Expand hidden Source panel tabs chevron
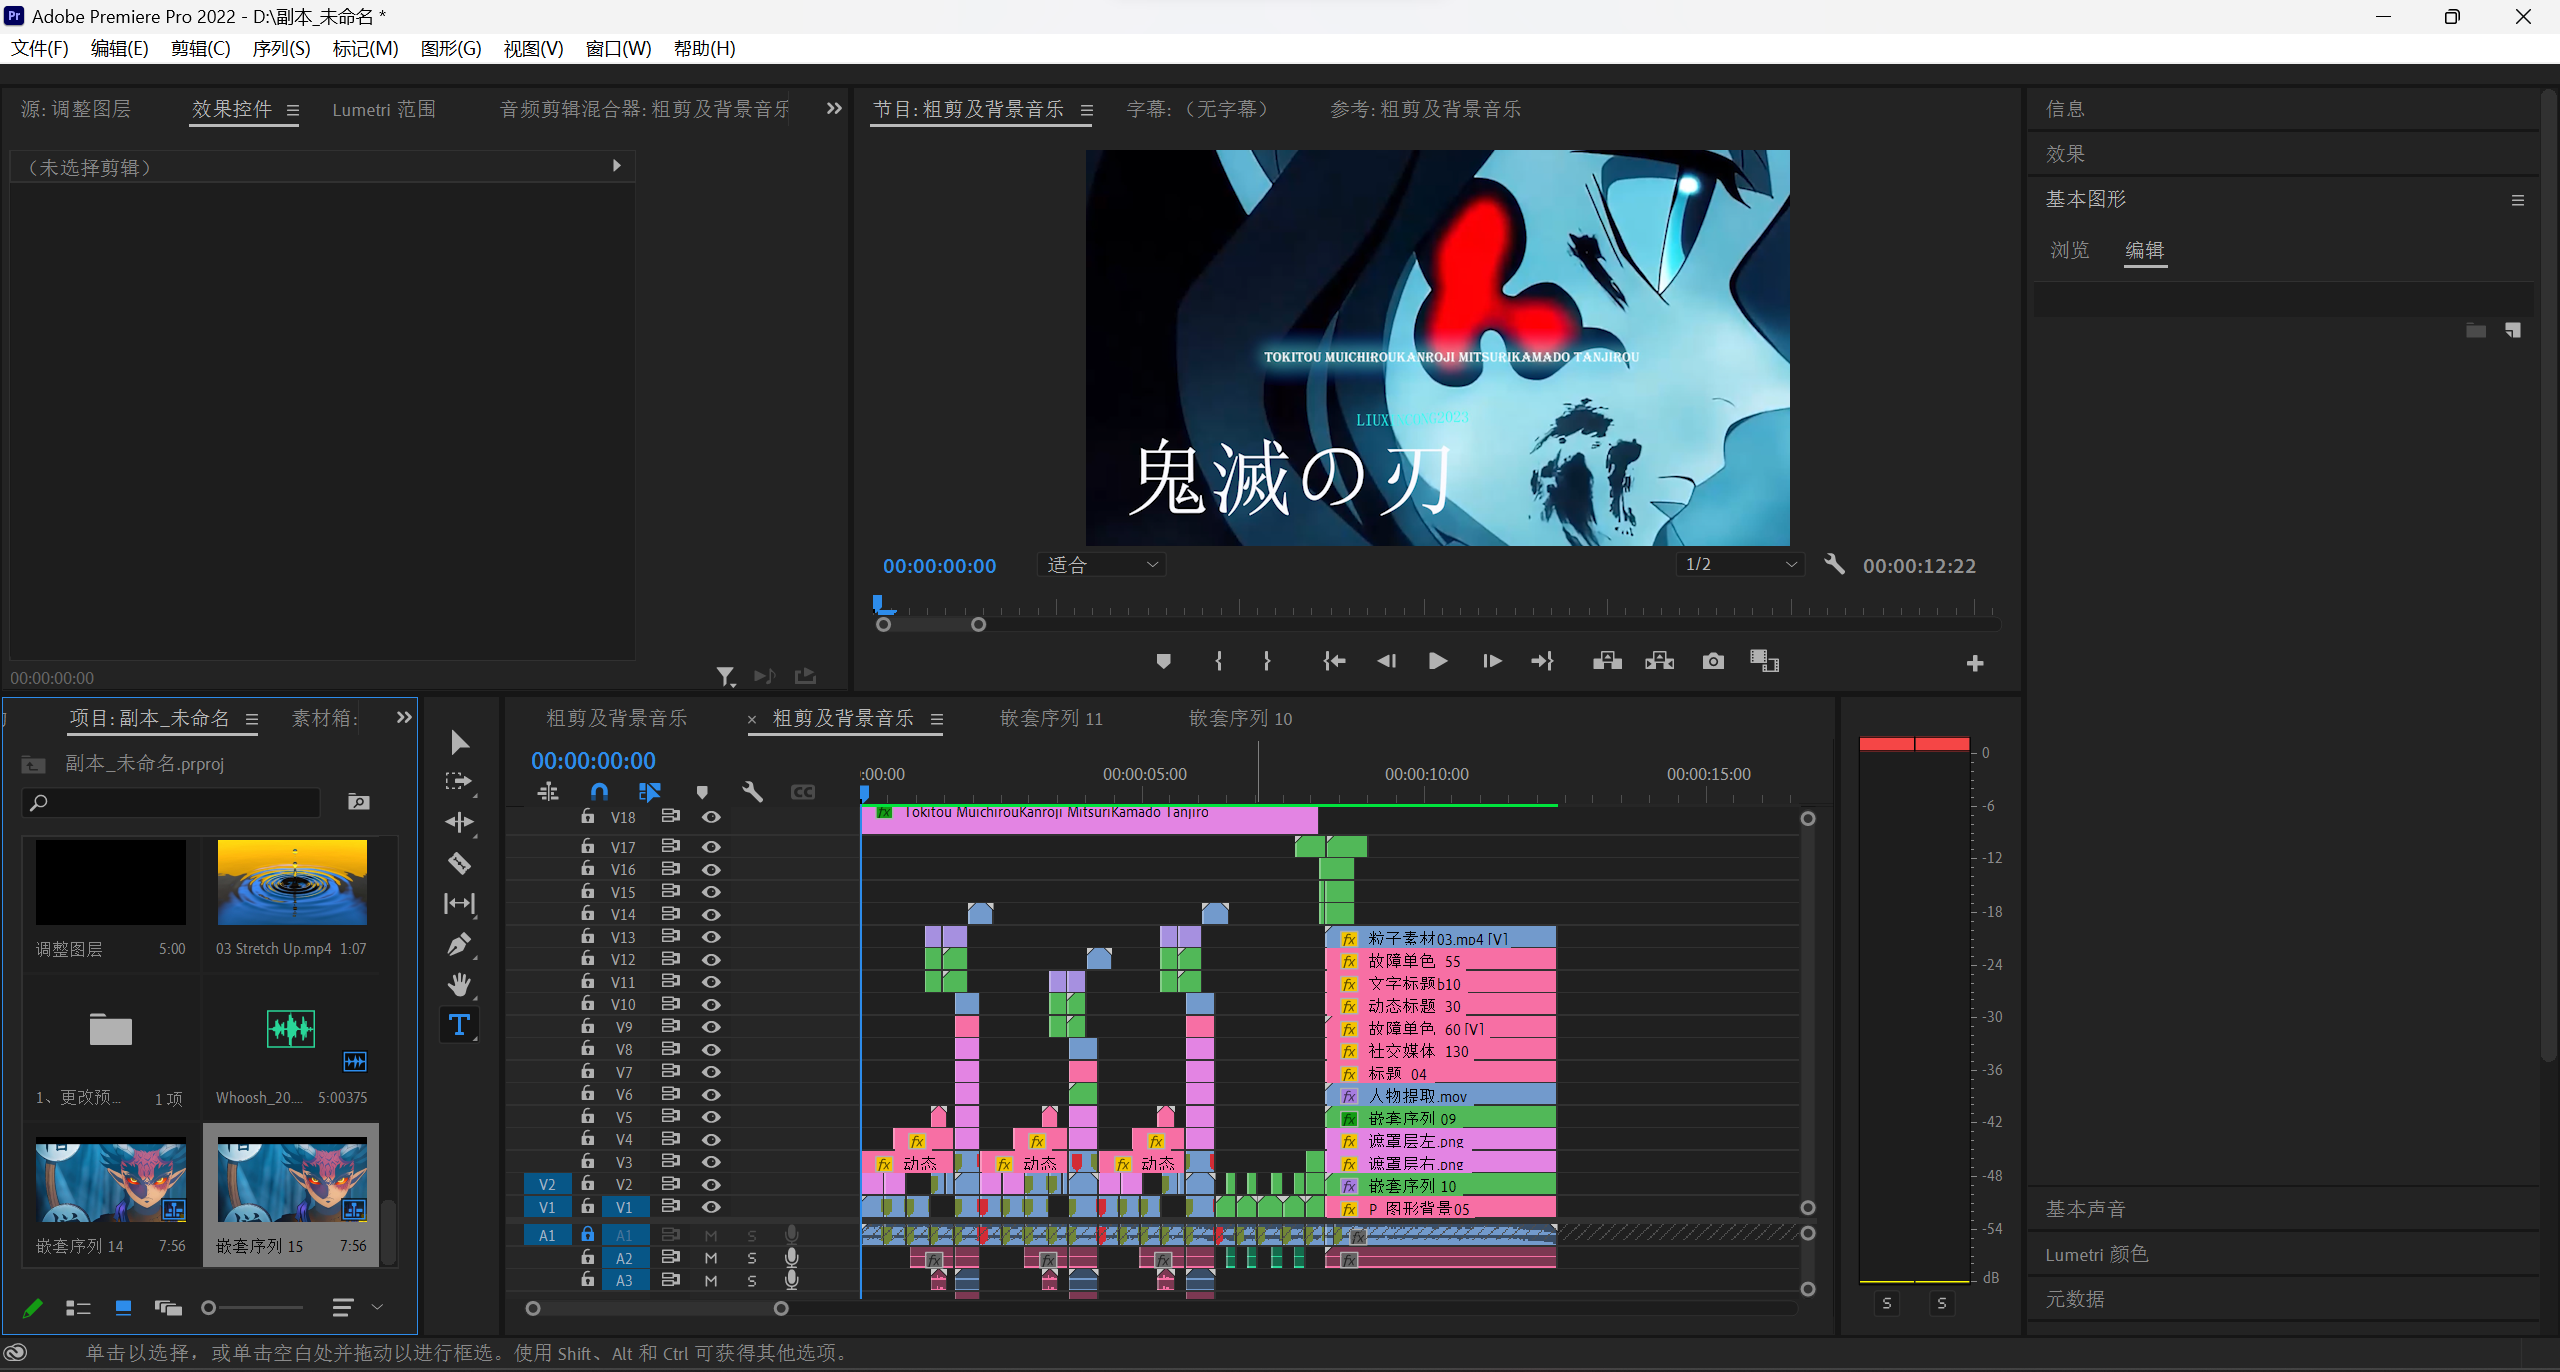The width and height of the screenshot is (2560, 1372). click(x=834, y=109)
